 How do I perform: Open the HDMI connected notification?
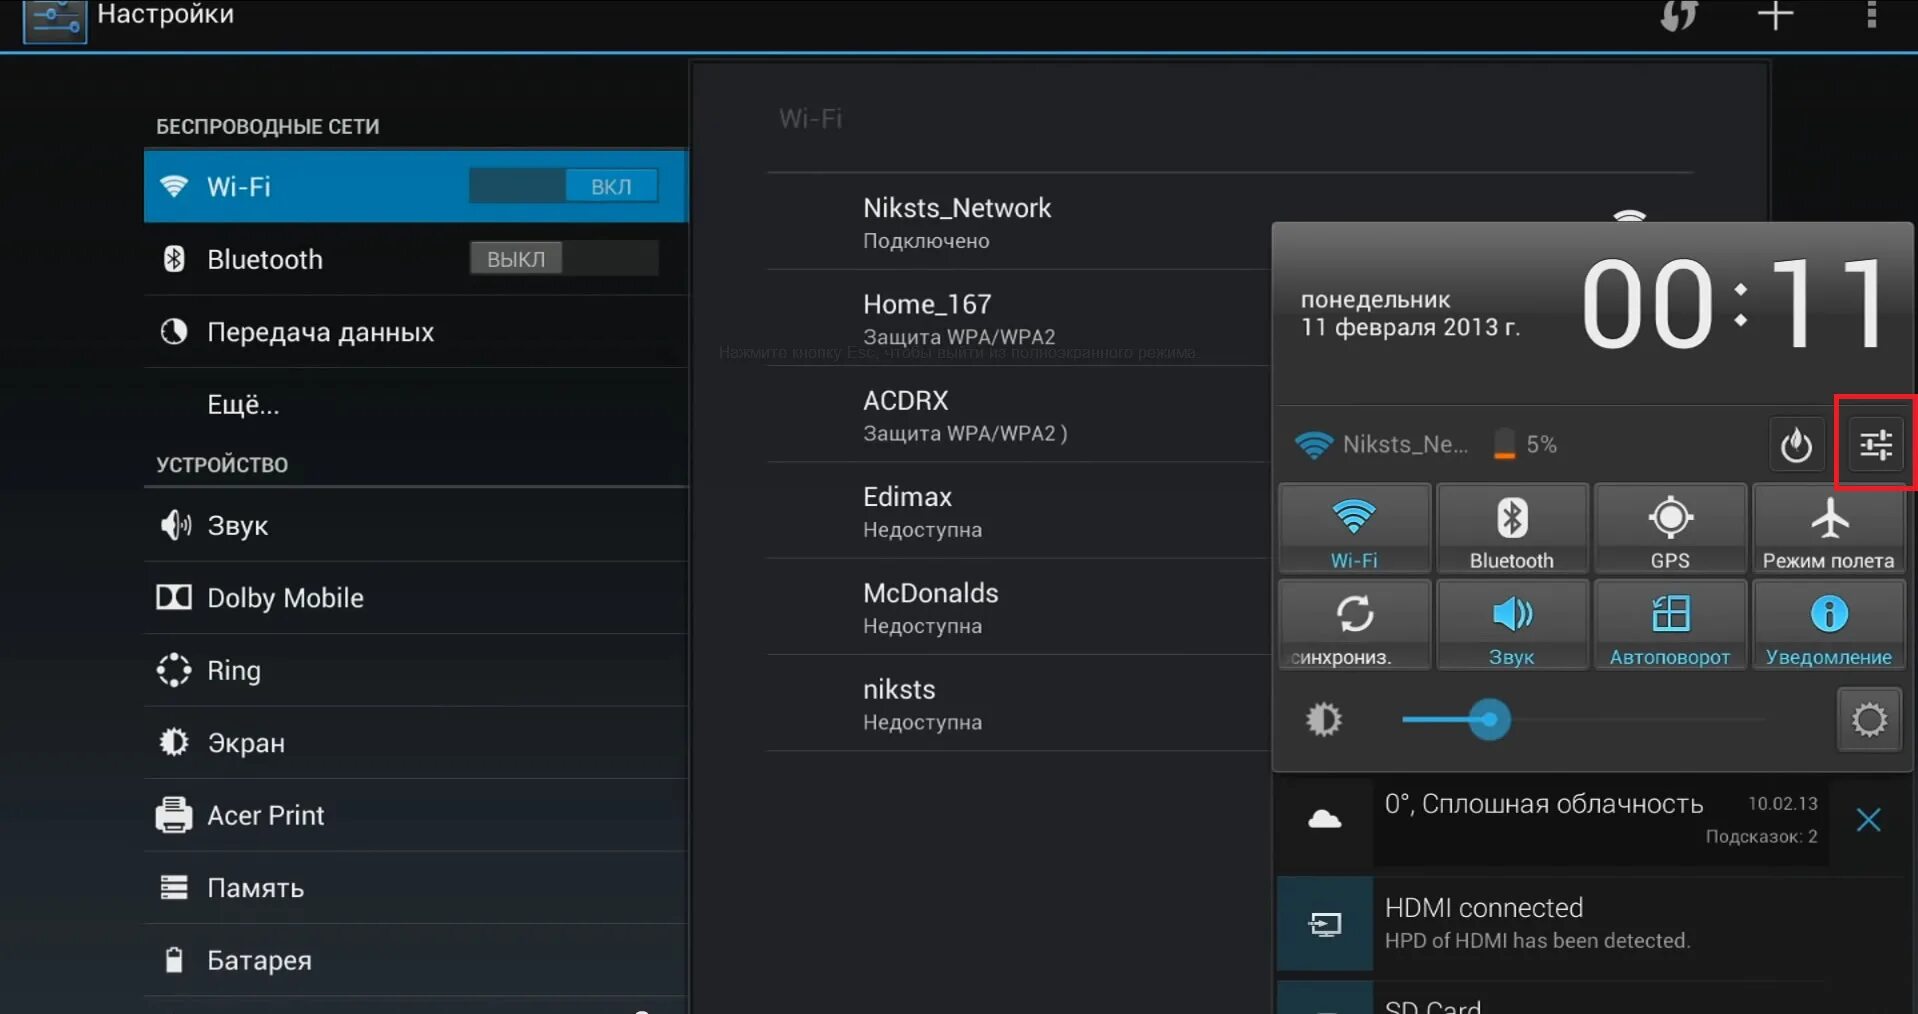click(1595, 923)
